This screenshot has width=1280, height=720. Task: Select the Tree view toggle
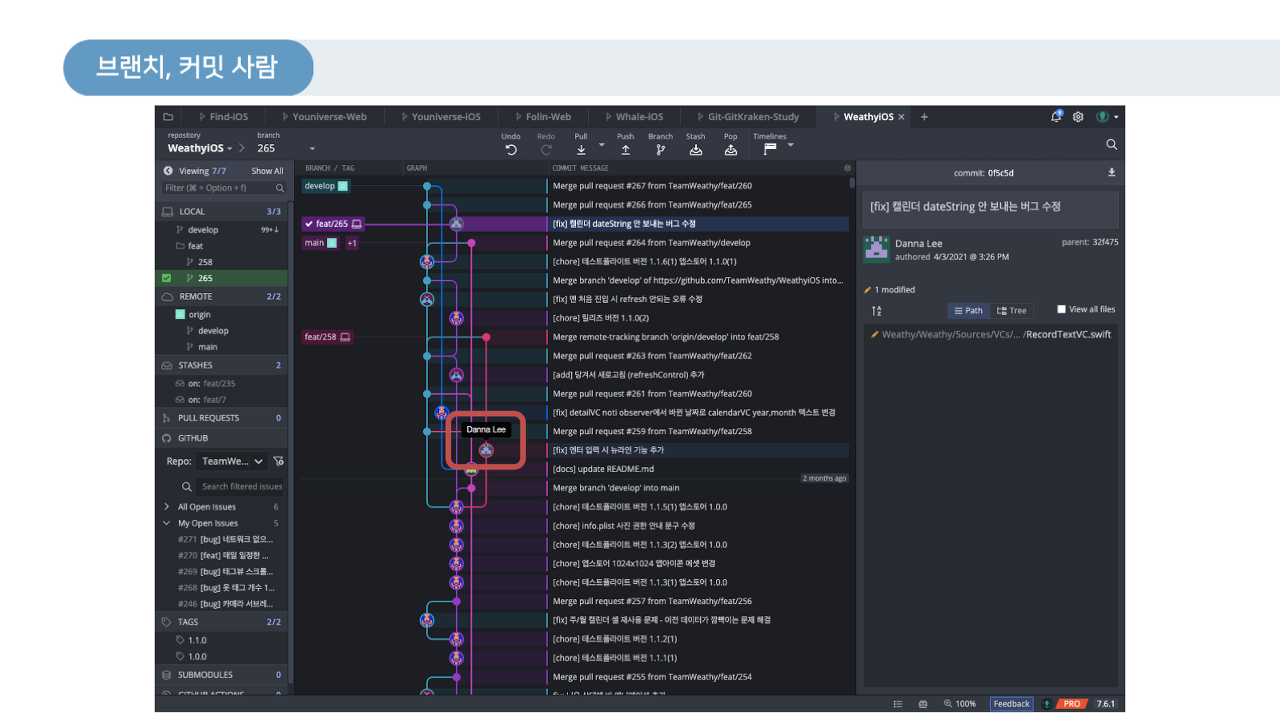1012,311
